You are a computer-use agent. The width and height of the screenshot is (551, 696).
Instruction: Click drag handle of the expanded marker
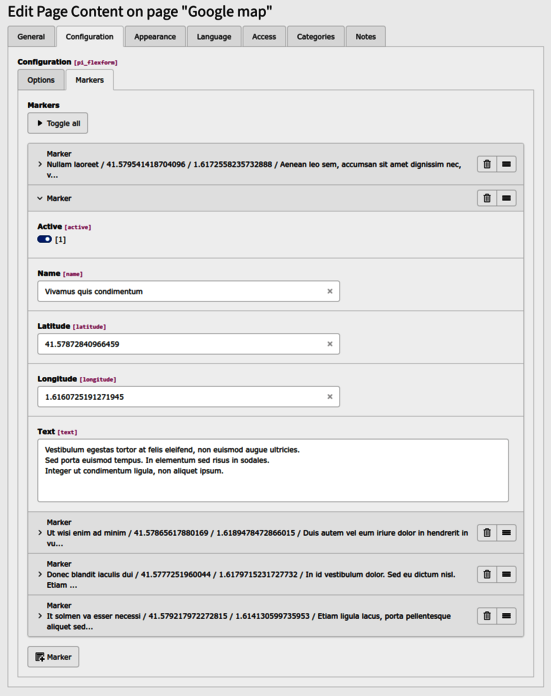506,198
